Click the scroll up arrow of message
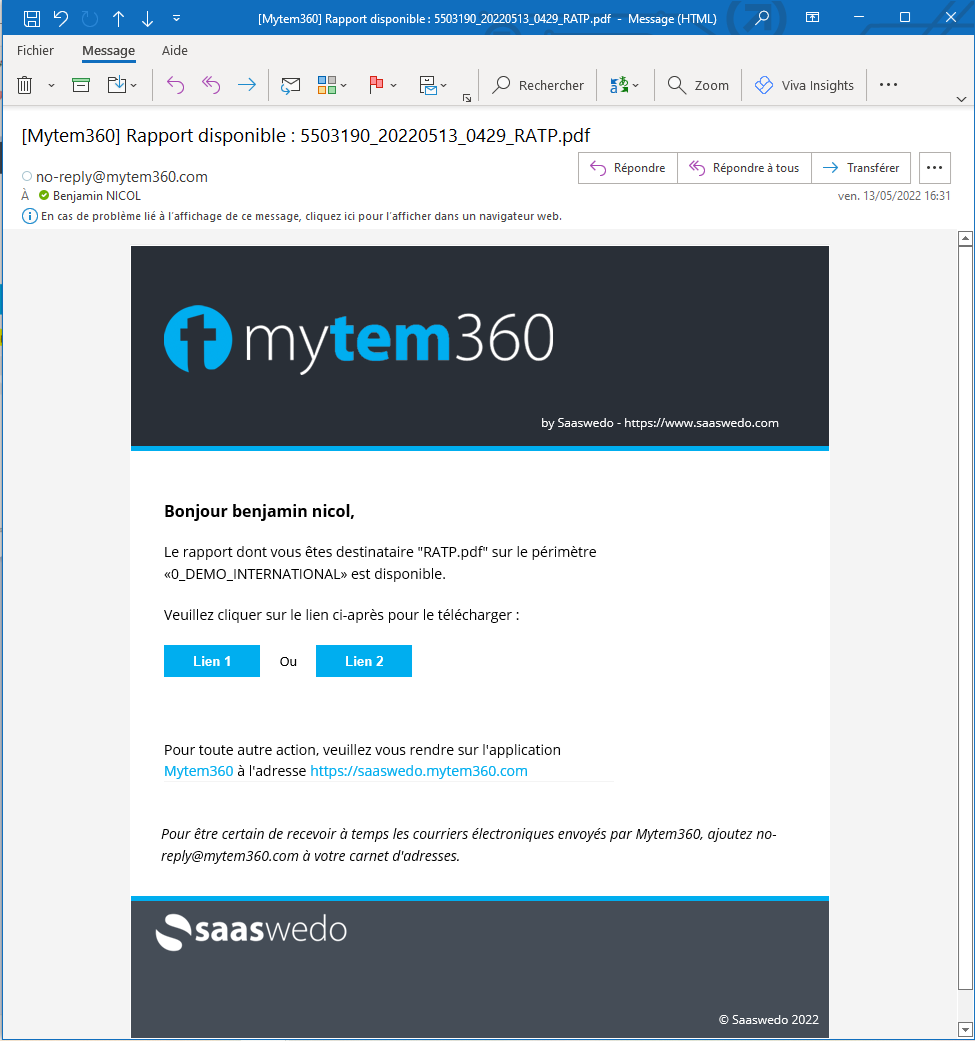Image resolution: width=975 pixels, height=1041 pixels. (965, 238)
